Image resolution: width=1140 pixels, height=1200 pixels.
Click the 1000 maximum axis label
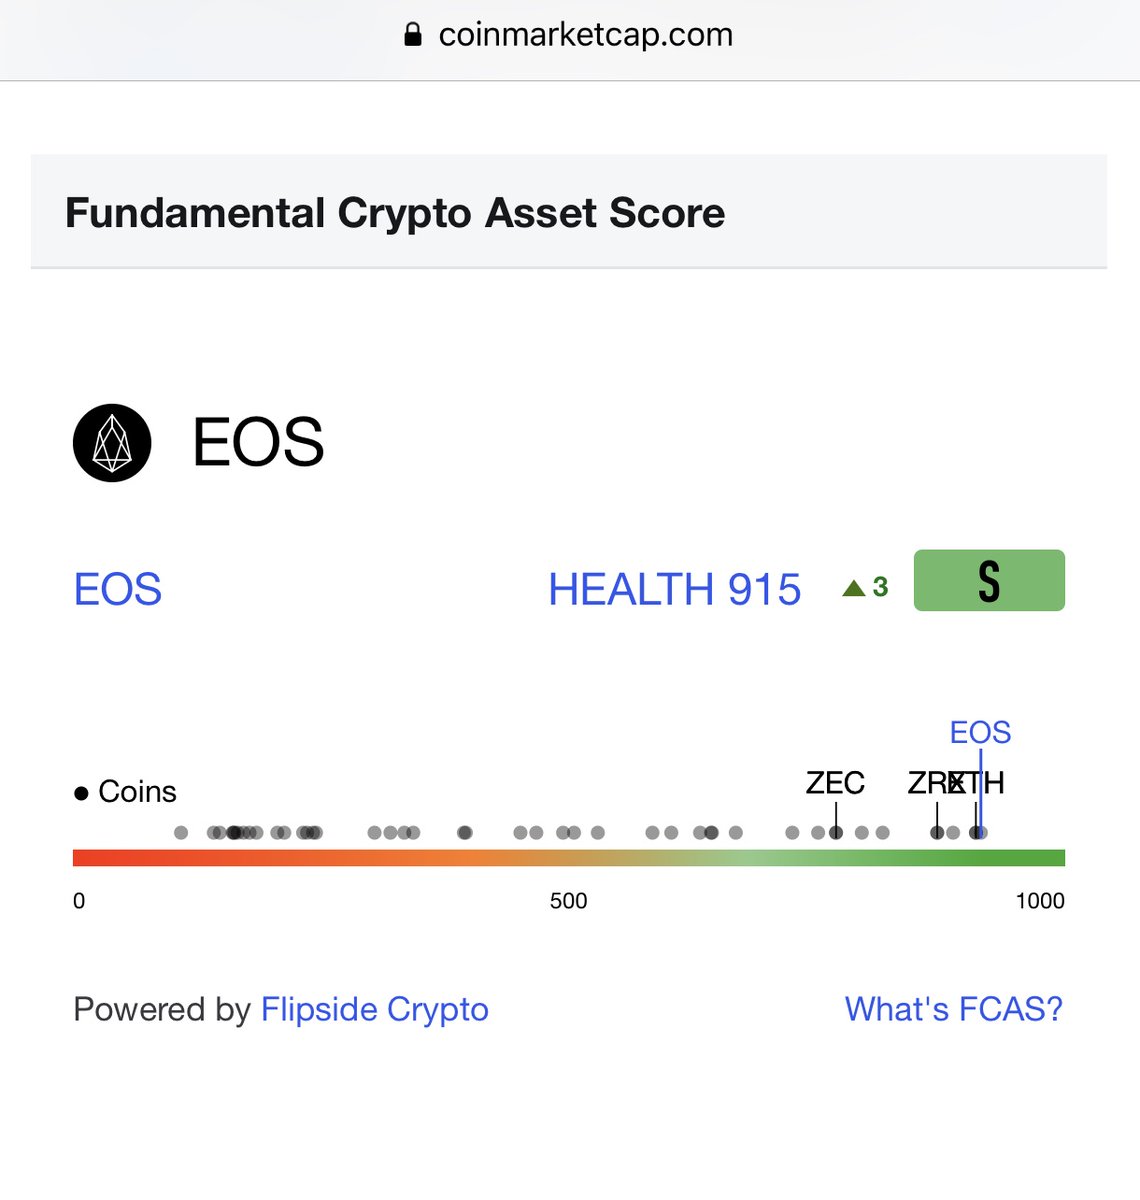click(x=1039, y=901)
